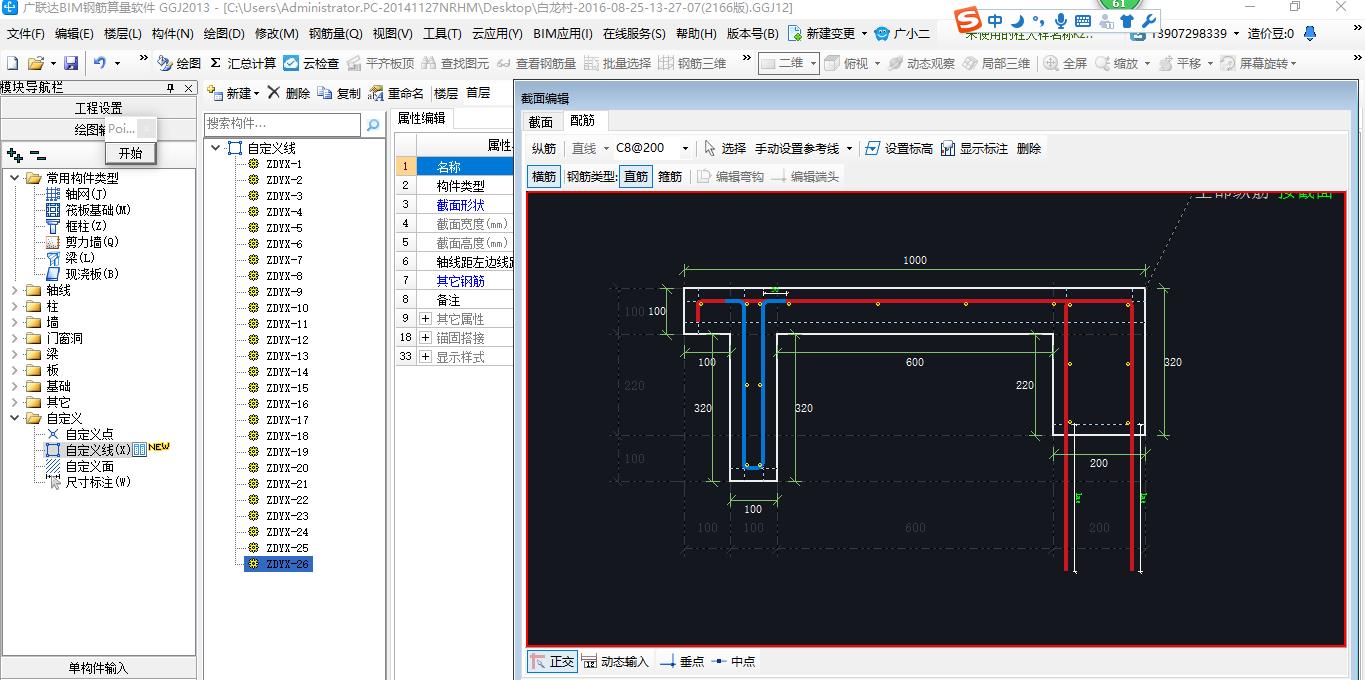Expand the 其它属性 property group

[425, 318]
